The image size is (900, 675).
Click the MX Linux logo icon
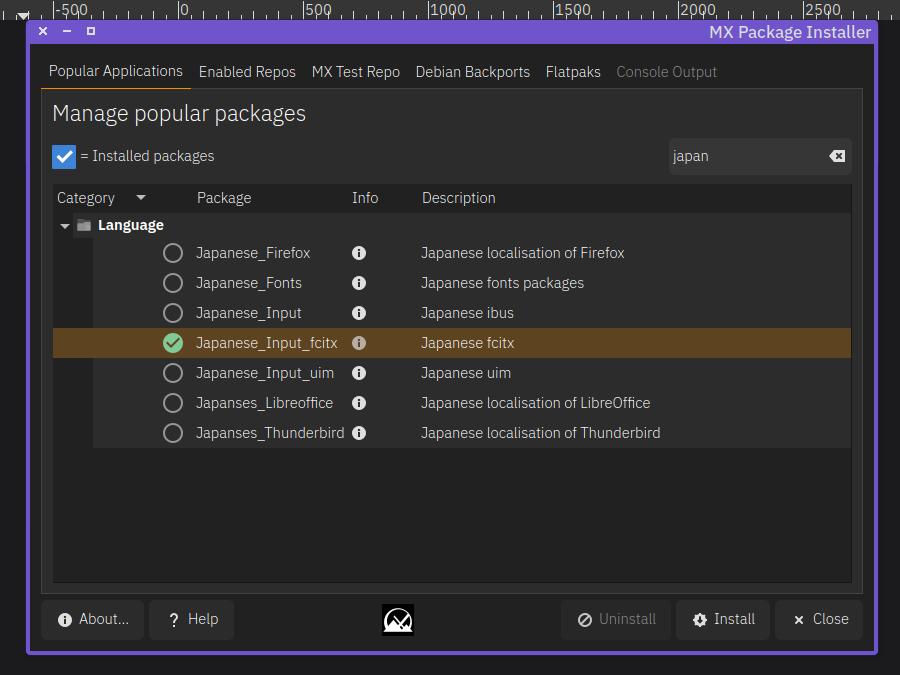tap(398, 620)
